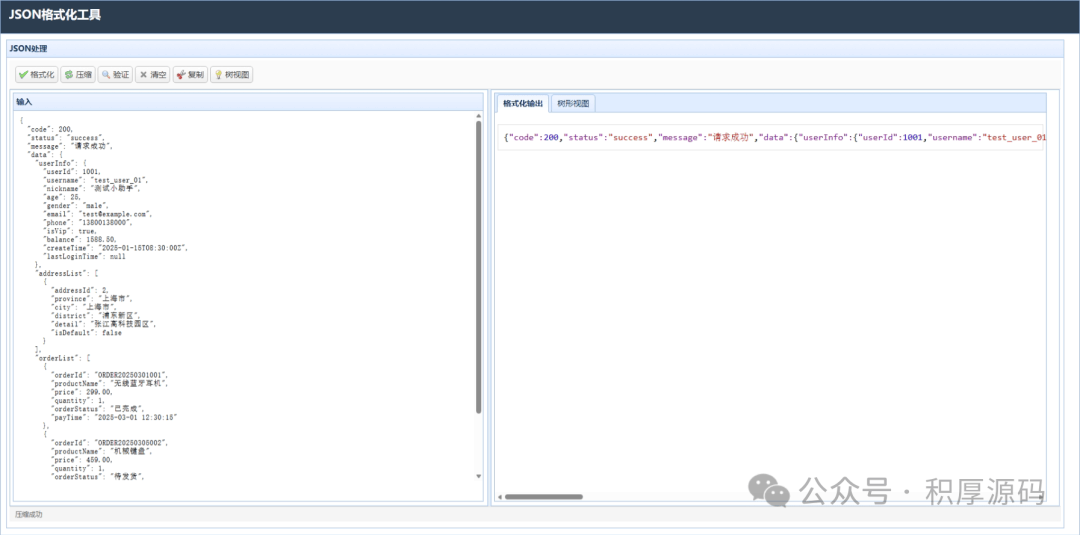Click the input panel scroll-down arrow
The height and width of the screenshot is (535, 1080).
point(478,477)
